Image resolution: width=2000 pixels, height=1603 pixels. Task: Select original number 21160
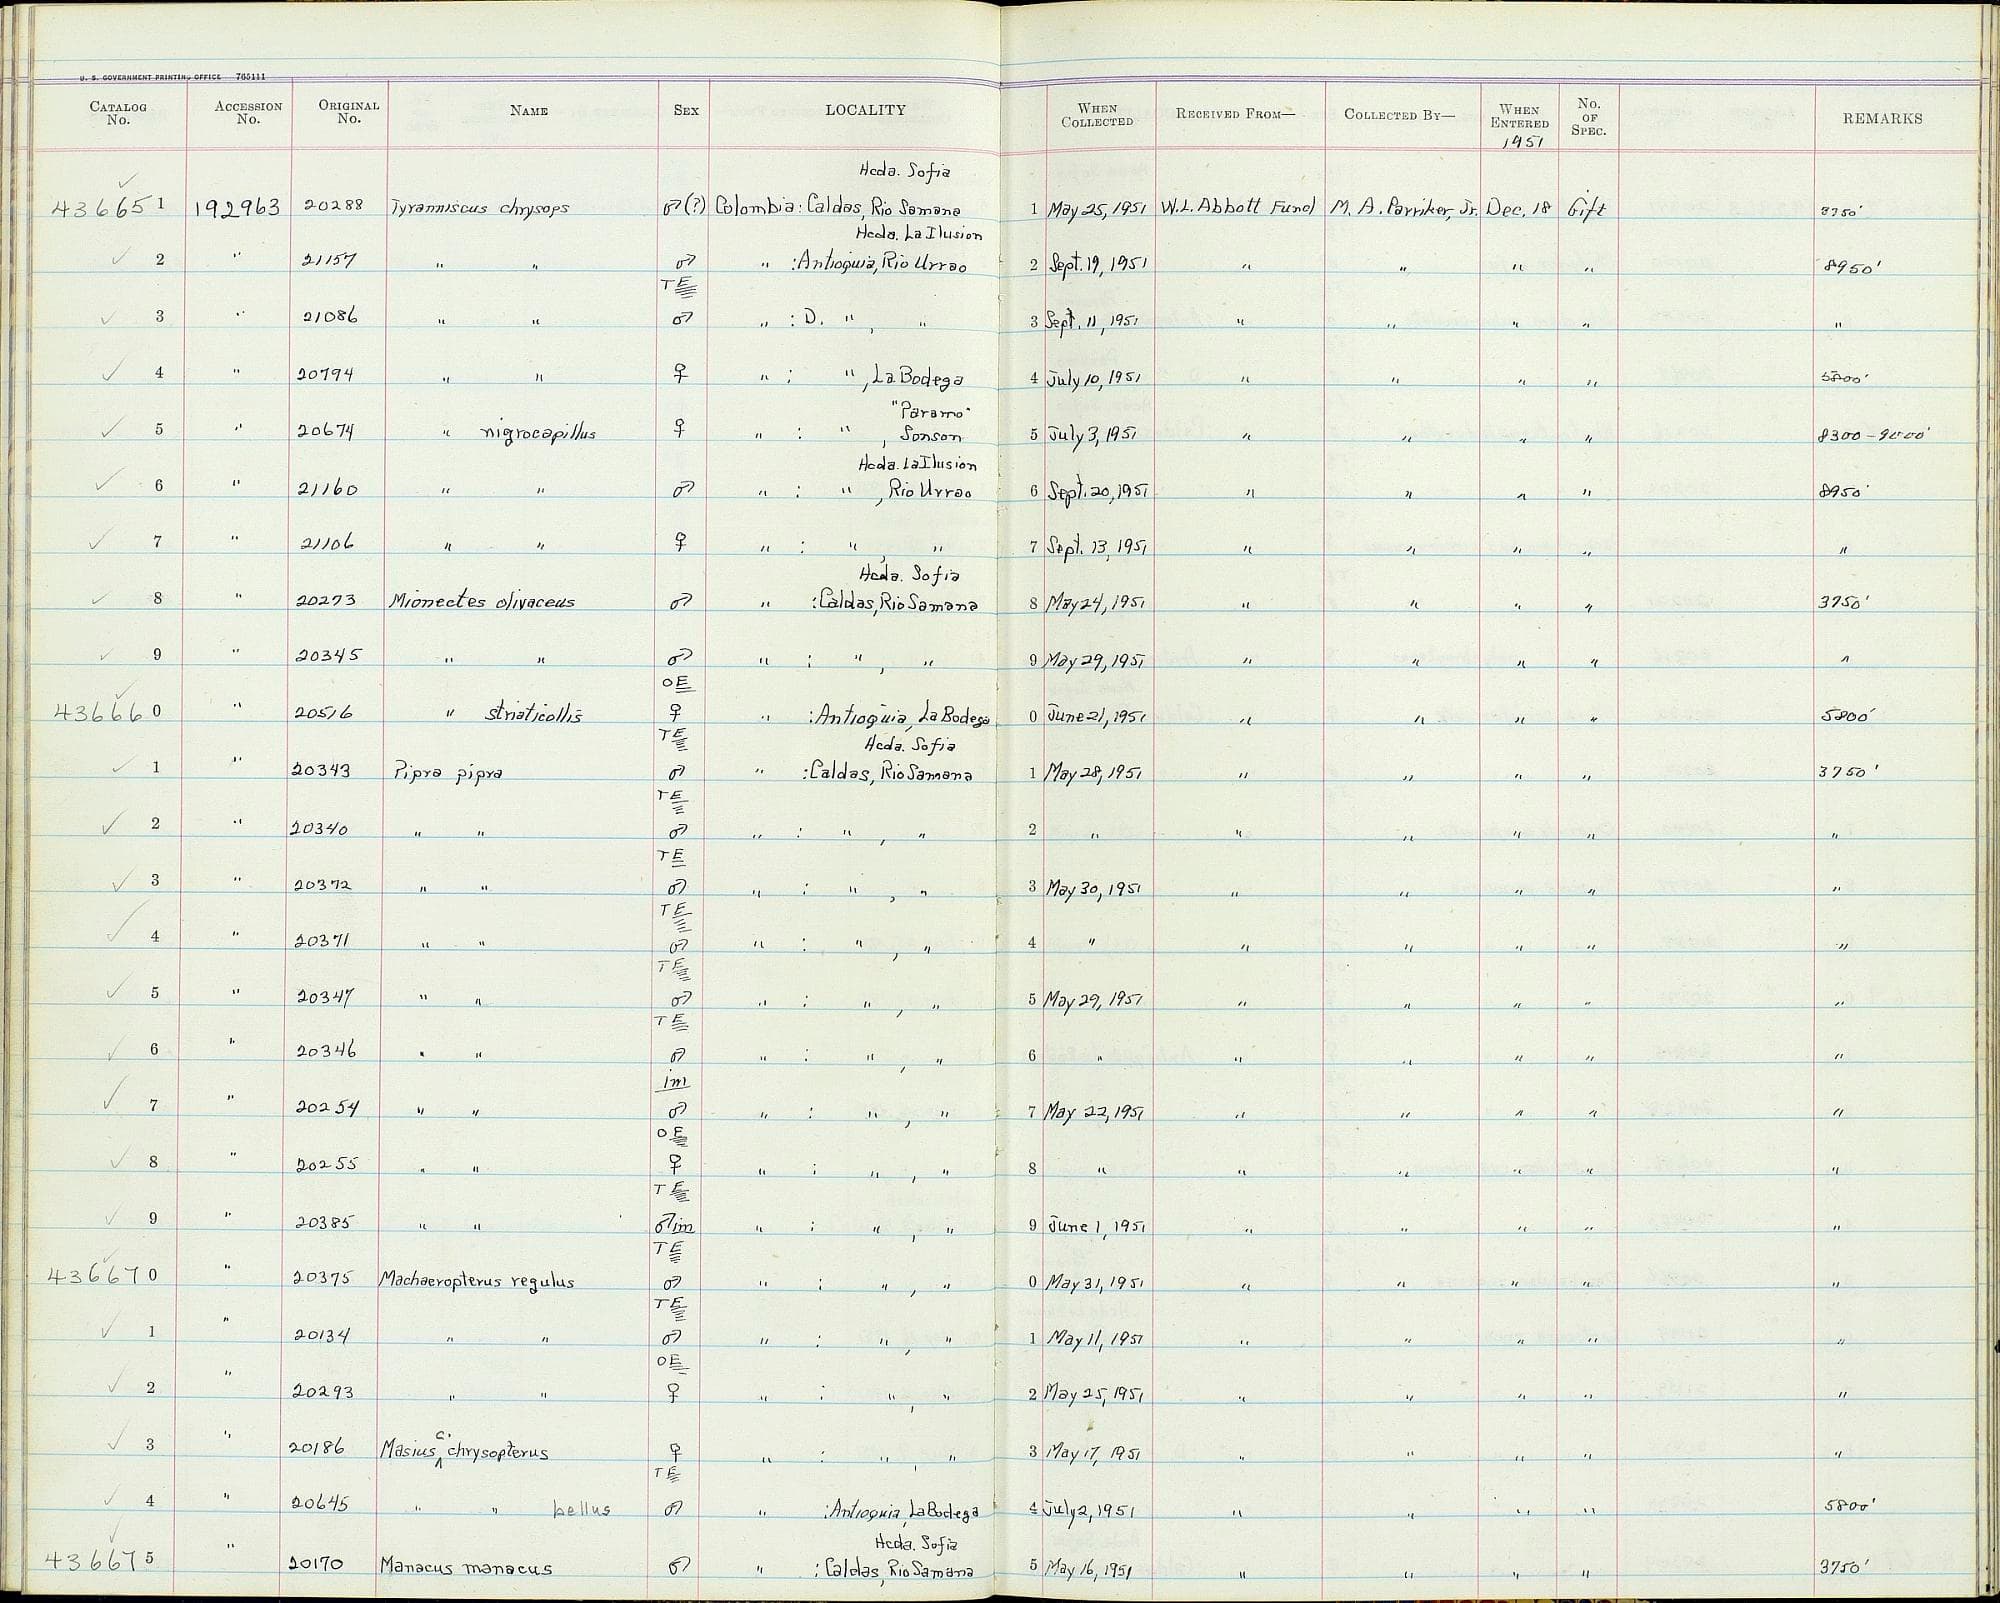pyautogui.click(x=329, y=489)
